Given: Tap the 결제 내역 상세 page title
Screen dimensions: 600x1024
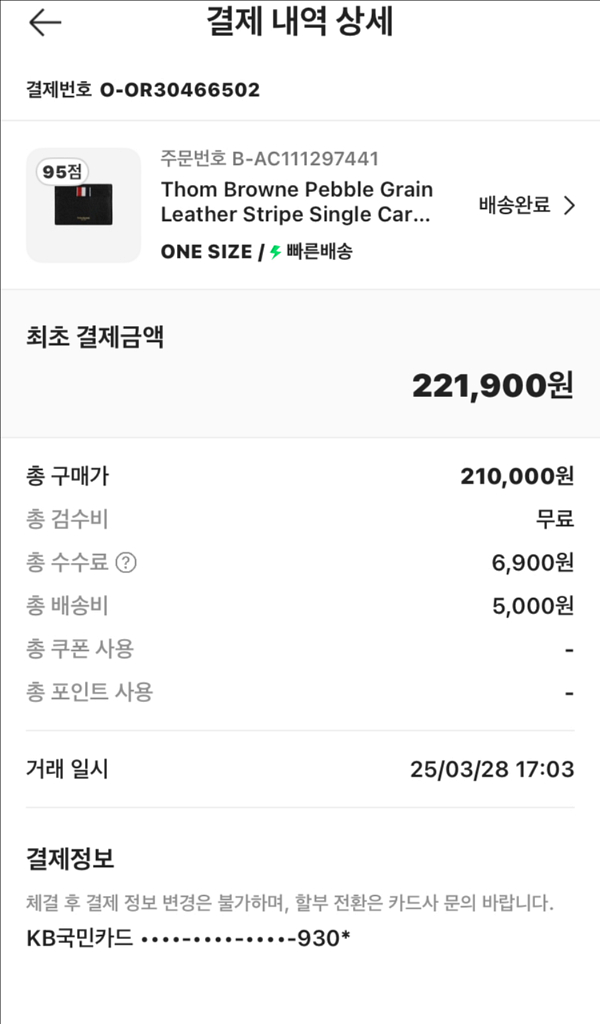Looking at the screenshot, I should pos(299,23).
